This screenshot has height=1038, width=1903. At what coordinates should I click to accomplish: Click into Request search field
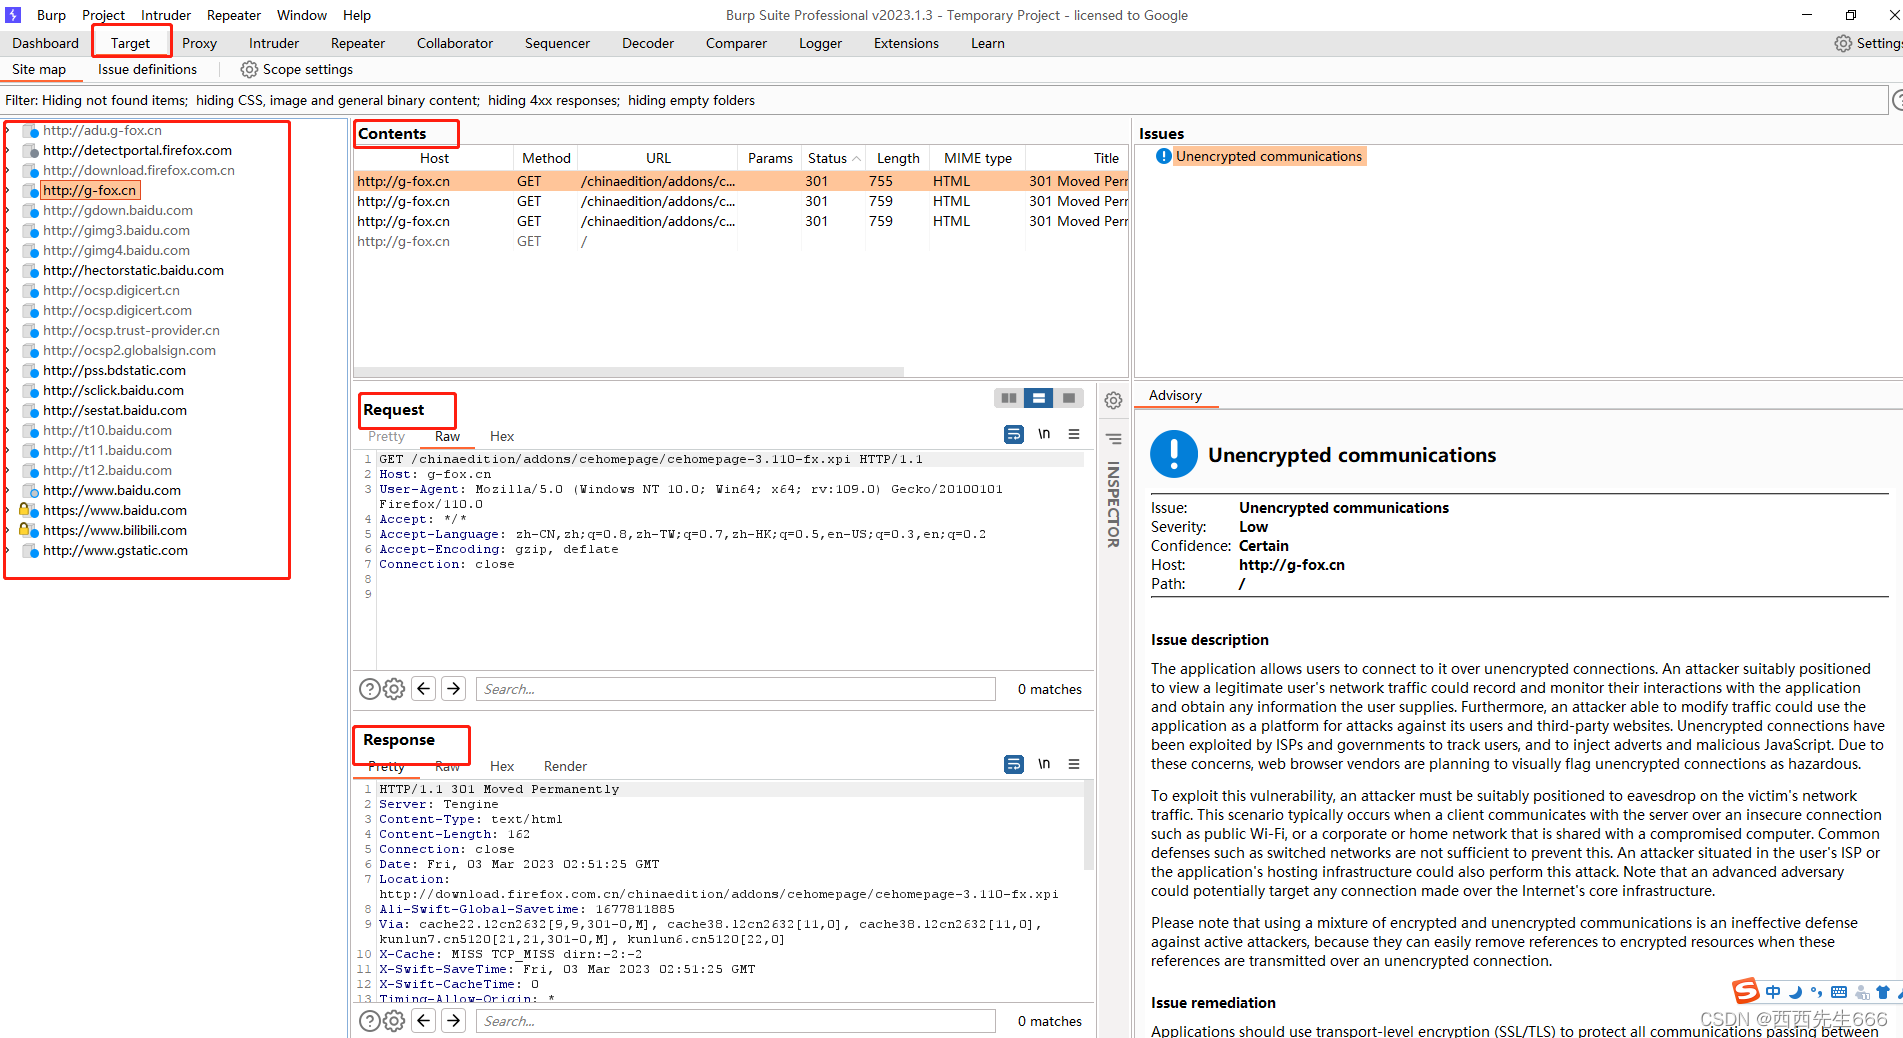click(736, 689)
